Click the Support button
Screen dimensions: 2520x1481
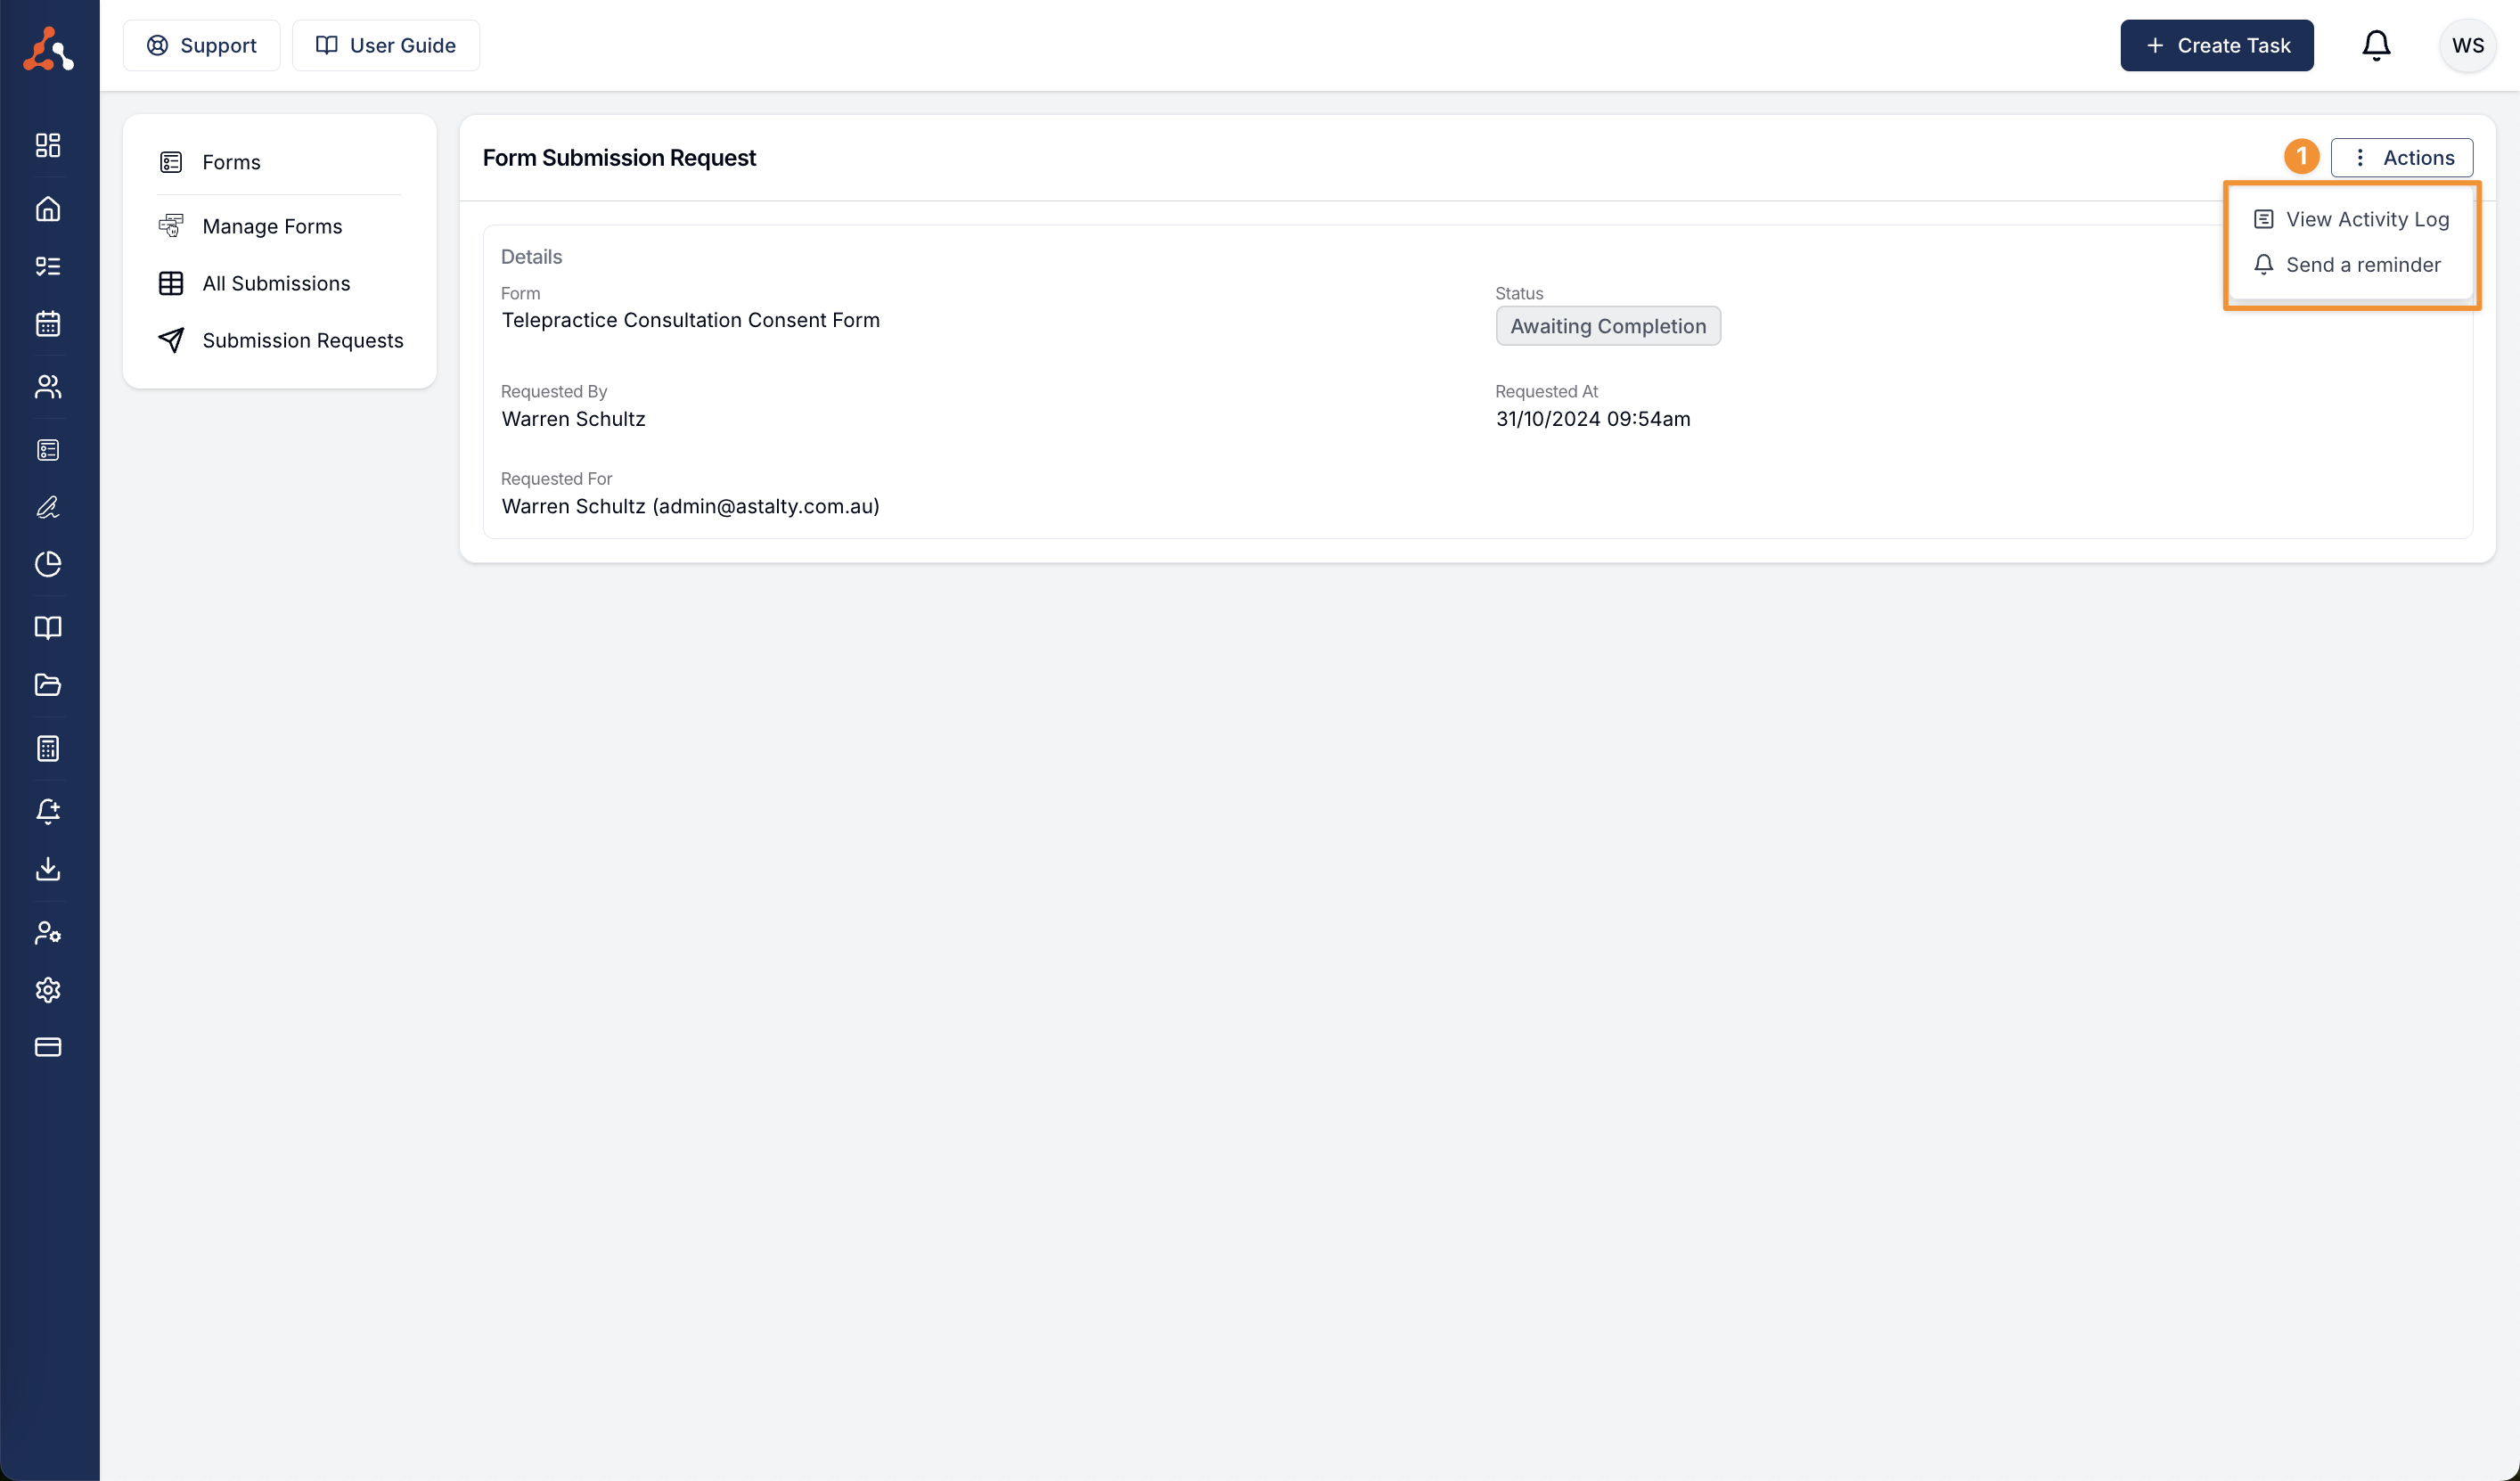pos(201,46)
